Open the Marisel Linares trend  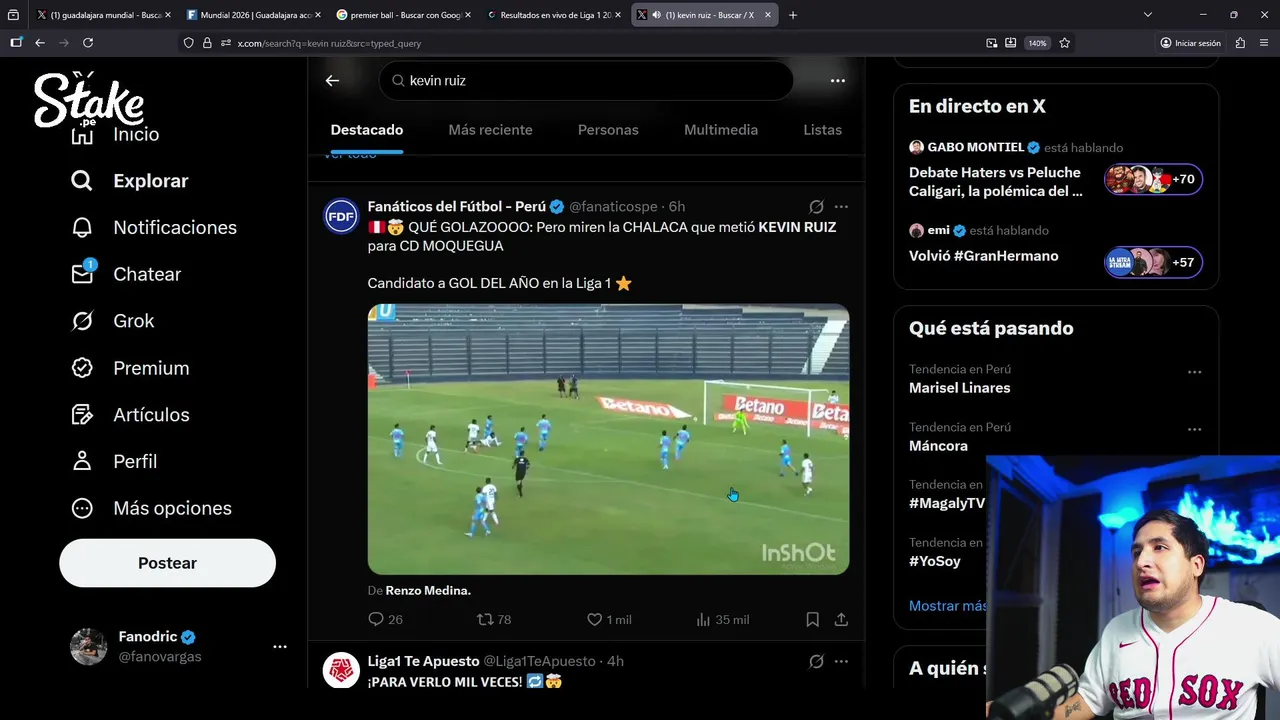959,388
